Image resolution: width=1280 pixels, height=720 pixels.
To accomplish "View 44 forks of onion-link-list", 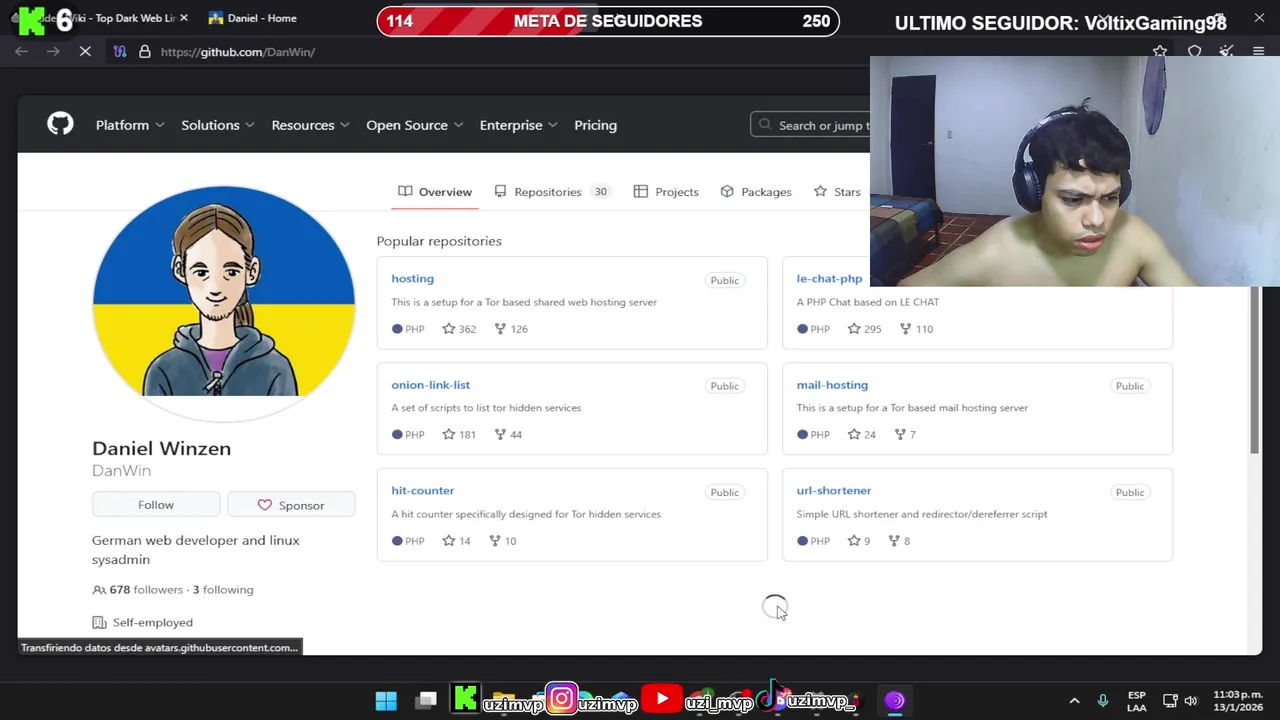I will (508, 435).
